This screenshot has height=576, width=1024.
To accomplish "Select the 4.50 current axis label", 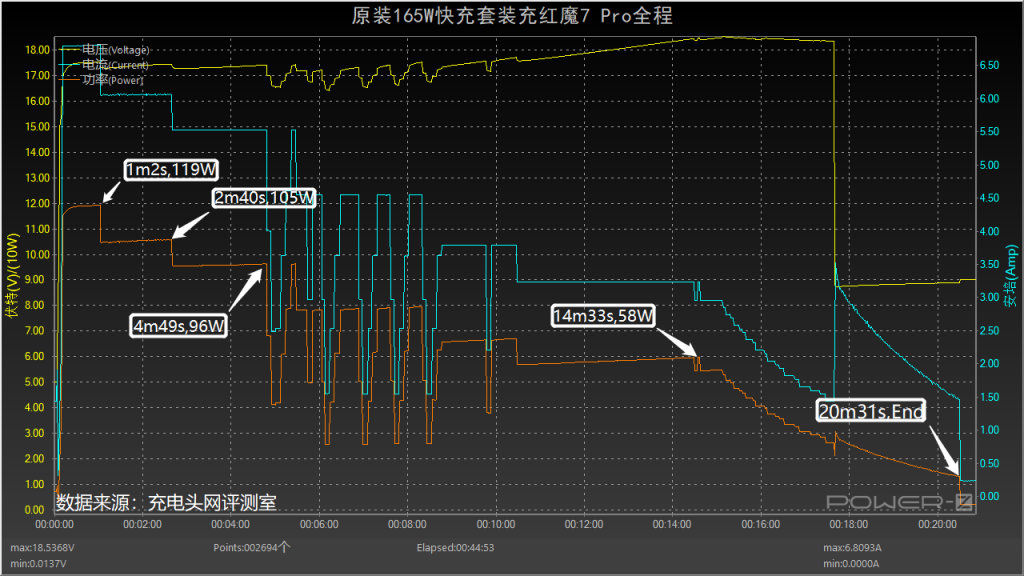I will click(989, 198).
